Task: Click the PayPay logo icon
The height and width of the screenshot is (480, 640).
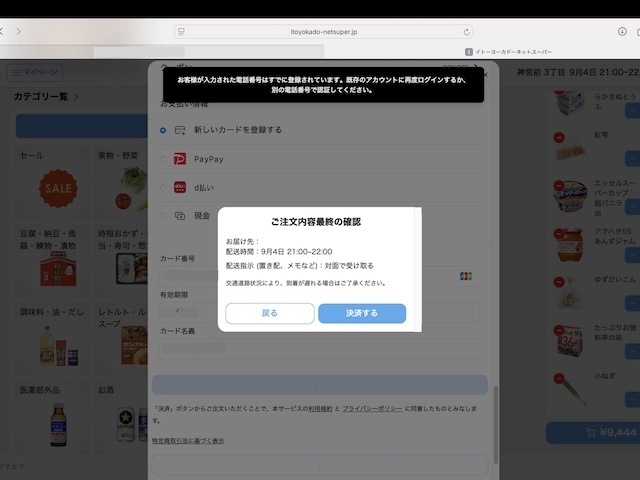Action: (180, 159)
